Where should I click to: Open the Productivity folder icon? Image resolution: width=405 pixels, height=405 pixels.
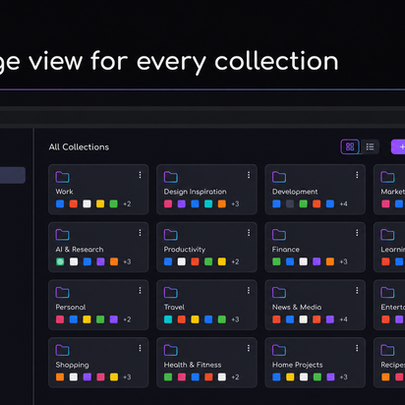pyautogui.click(x=171, y=235)
